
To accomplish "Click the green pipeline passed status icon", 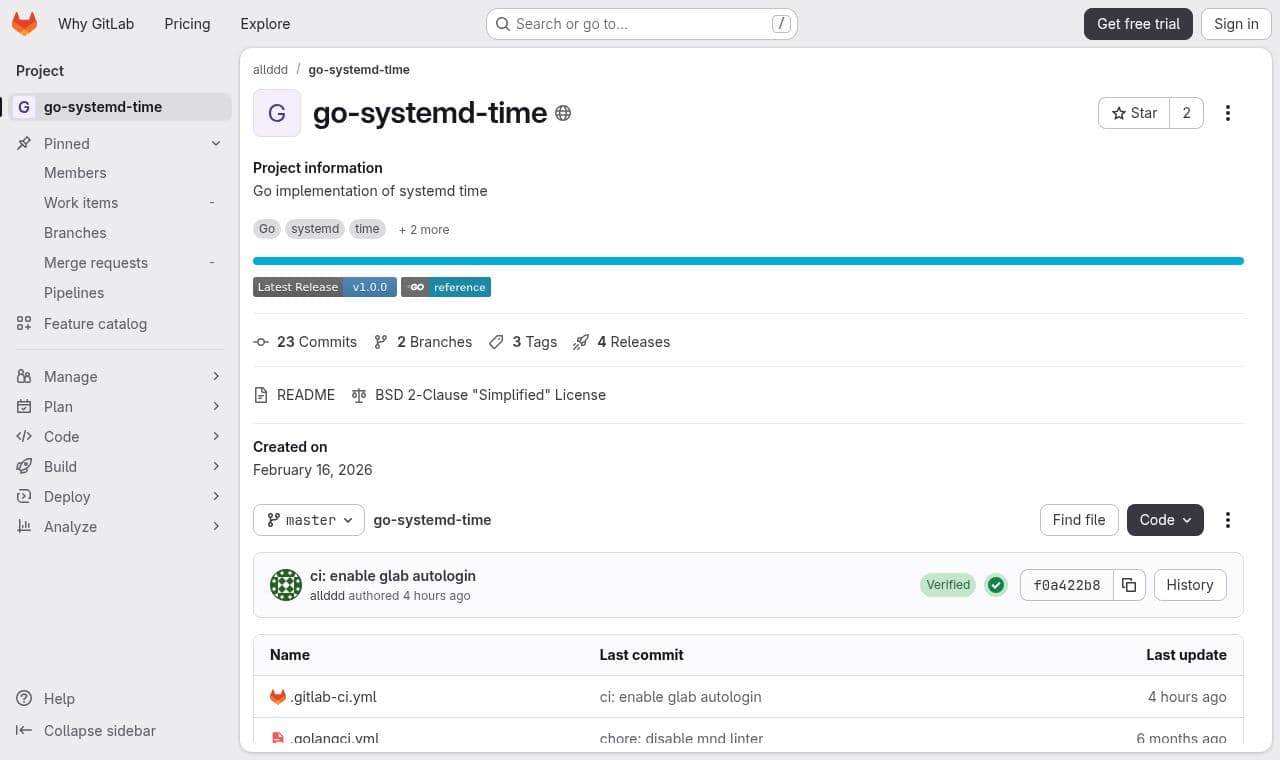I will (x=996, y=585).
